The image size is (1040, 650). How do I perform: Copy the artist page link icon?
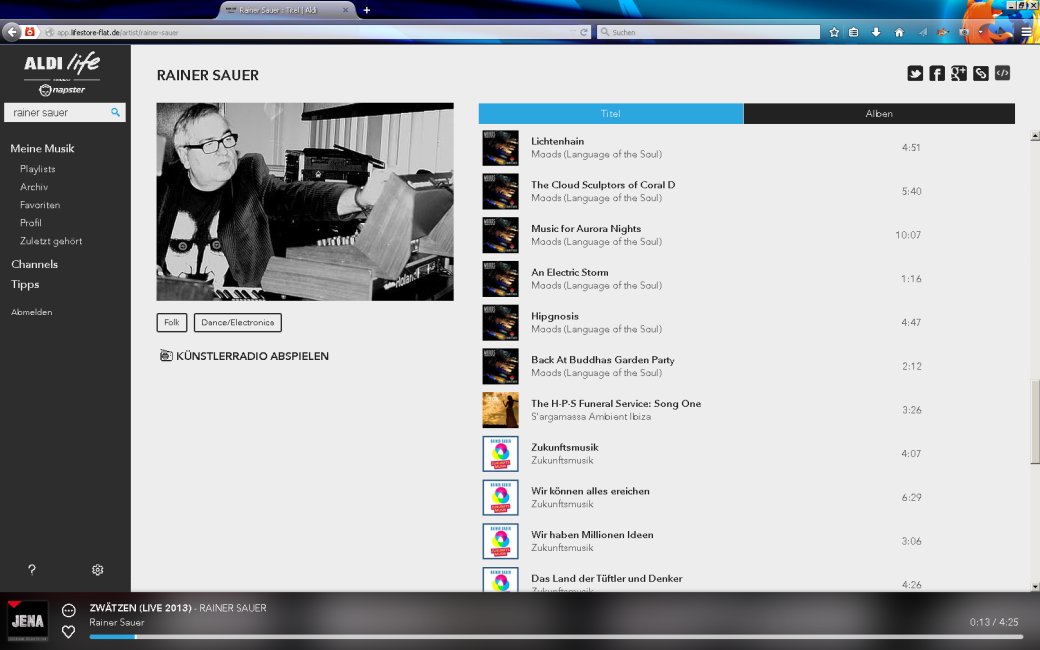[x=980, y=74]
